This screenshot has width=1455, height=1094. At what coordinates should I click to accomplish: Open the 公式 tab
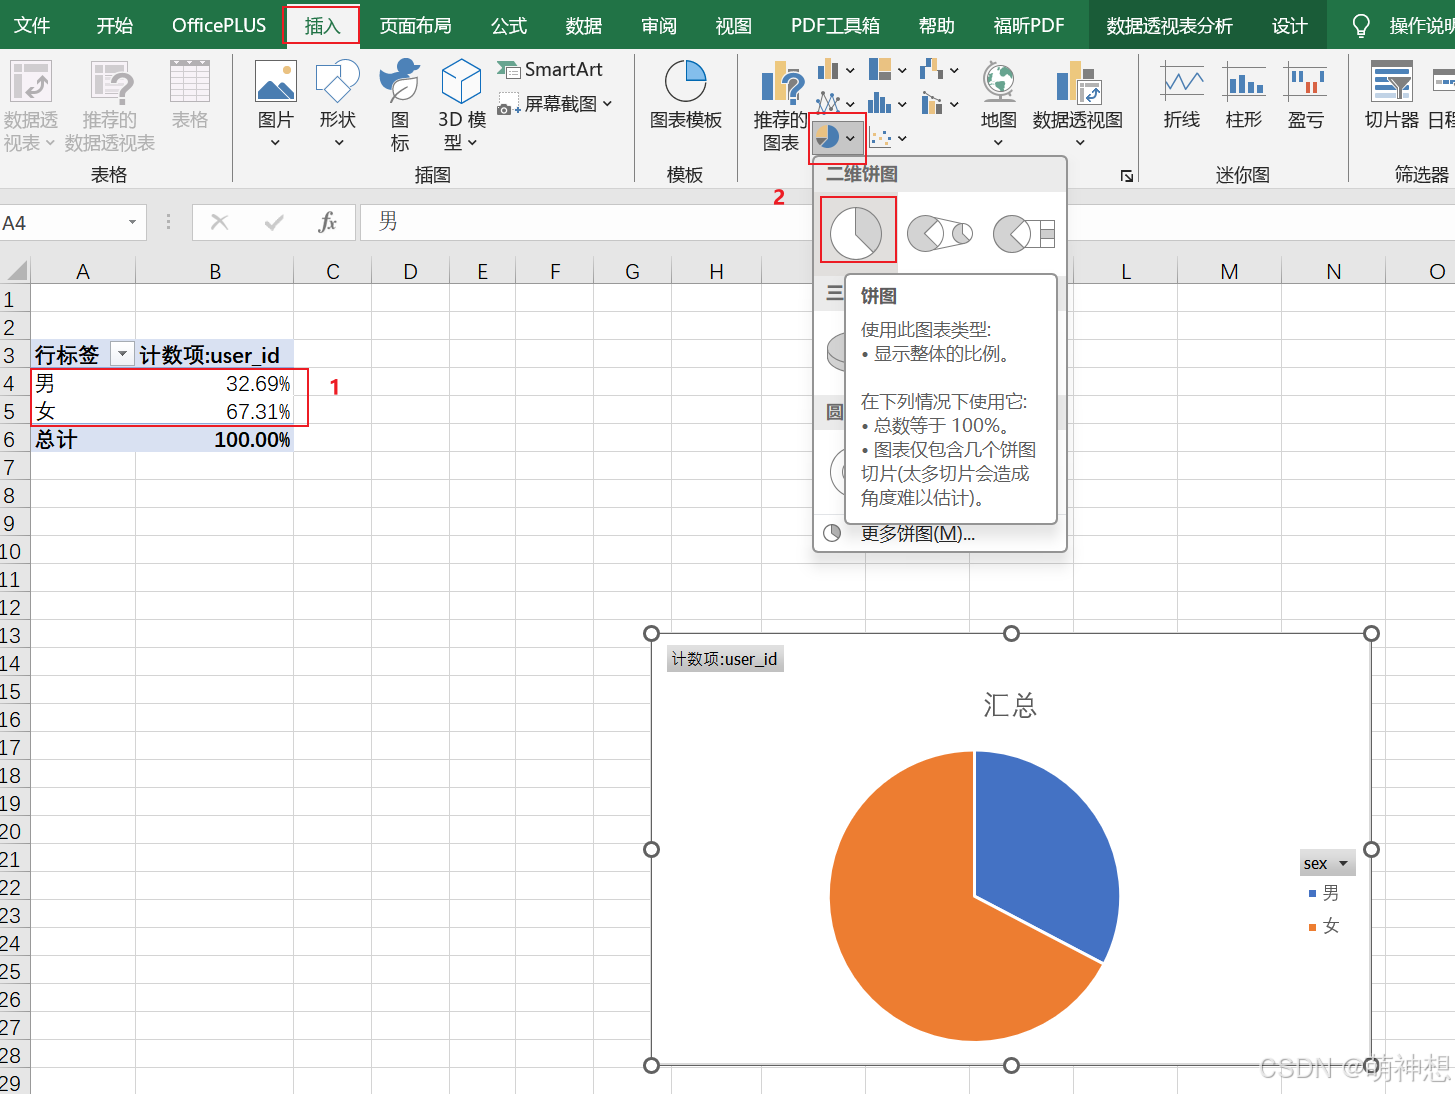click(x=509, y=25)
